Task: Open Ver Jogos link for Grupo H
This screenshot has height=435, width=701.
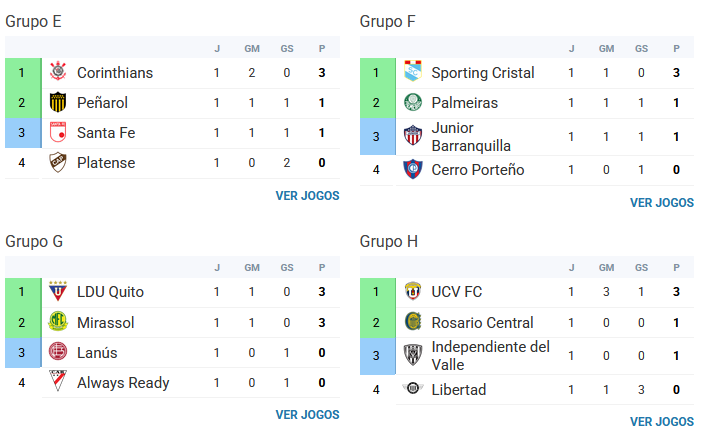Action: tap(661, 422)
